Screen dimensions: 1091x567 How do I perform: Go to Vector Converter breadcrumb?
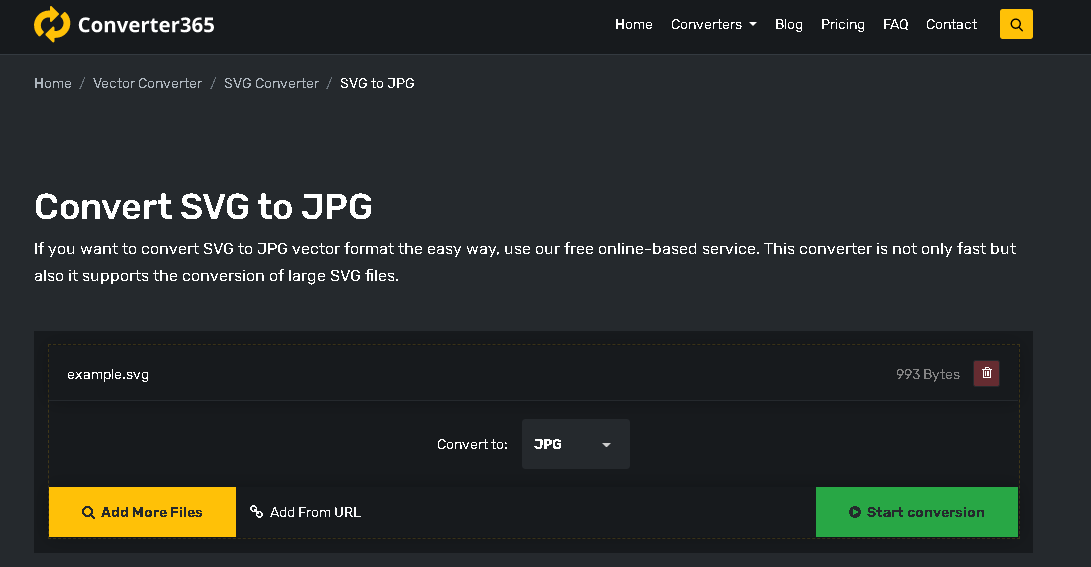(x=147, y=84)
